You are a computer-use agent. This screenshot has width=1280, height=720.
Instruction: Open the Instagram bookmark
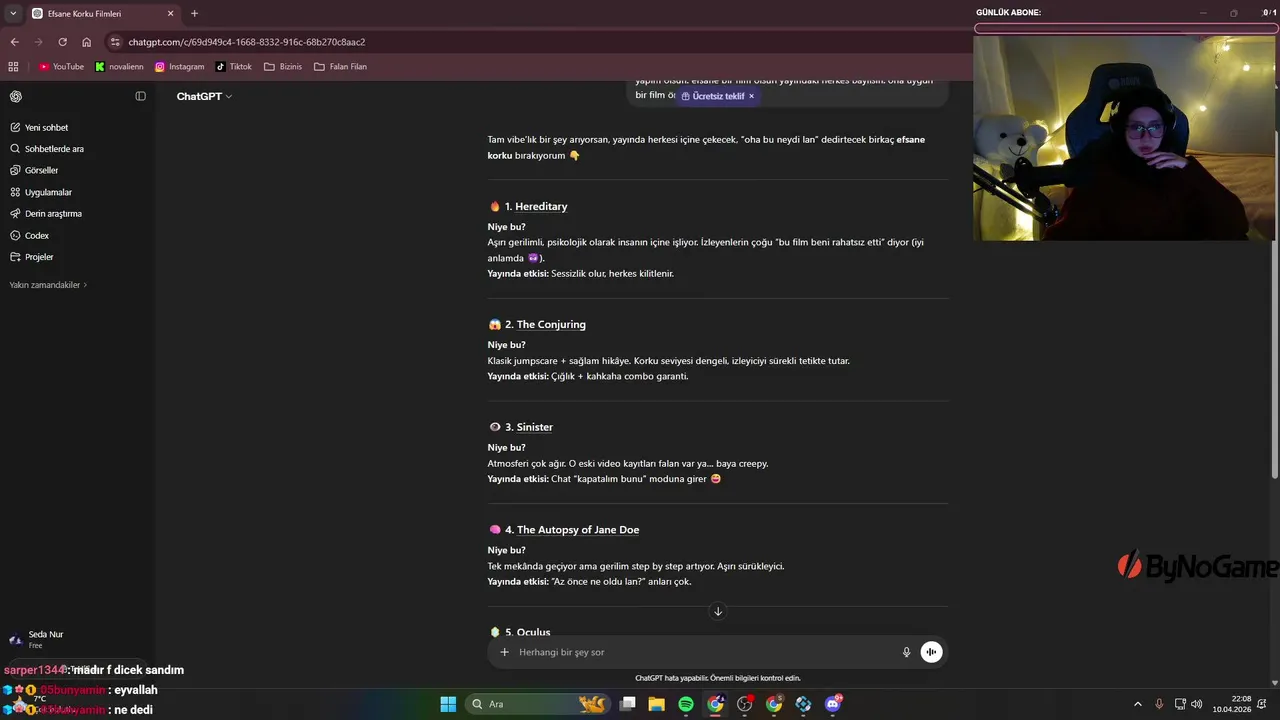pos(179,67)
